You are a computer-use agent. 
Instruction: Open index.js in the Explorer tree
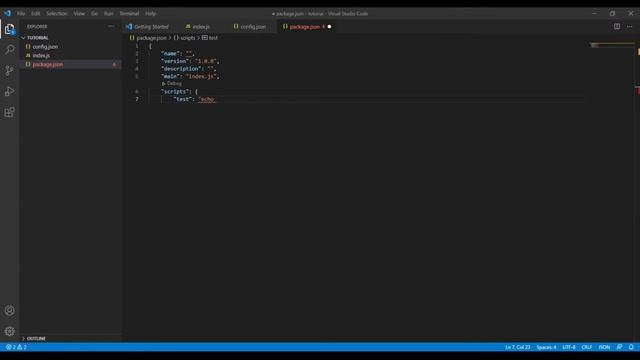[41, 56]
